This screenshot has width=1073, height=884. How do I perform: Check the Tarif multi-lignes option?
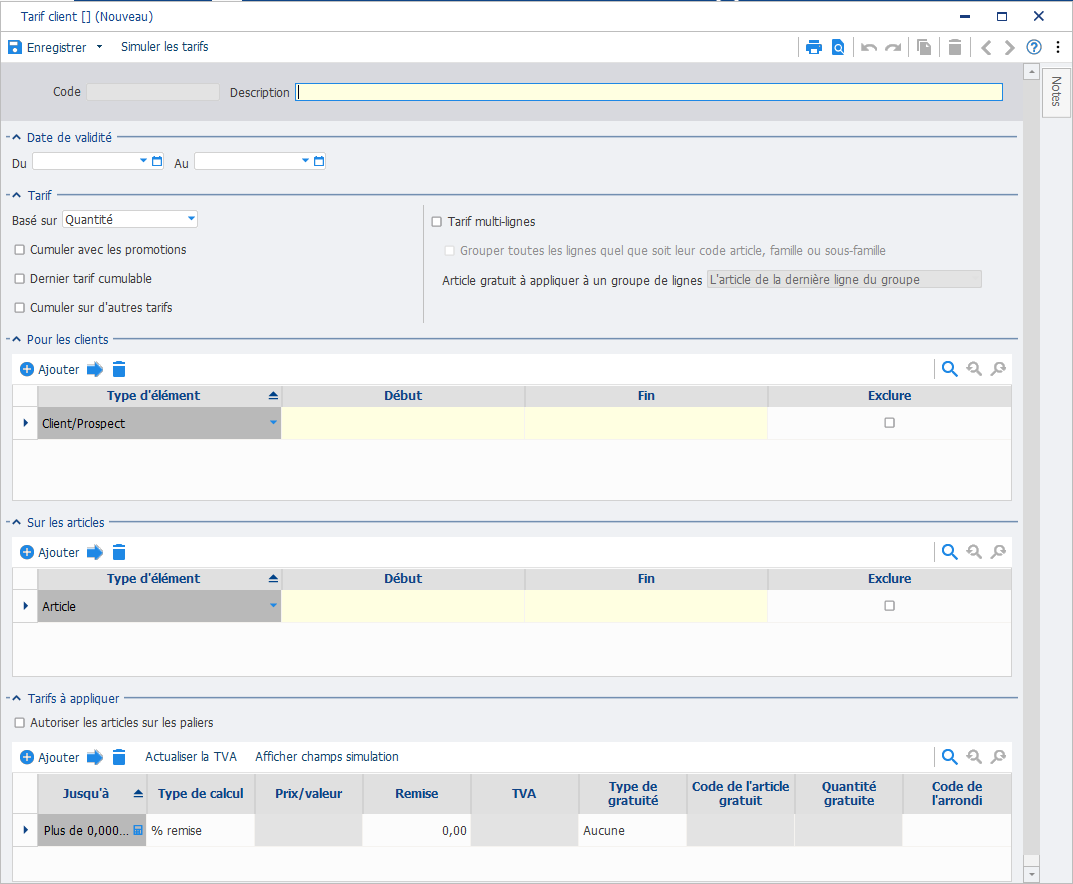[x=435, y=221]
